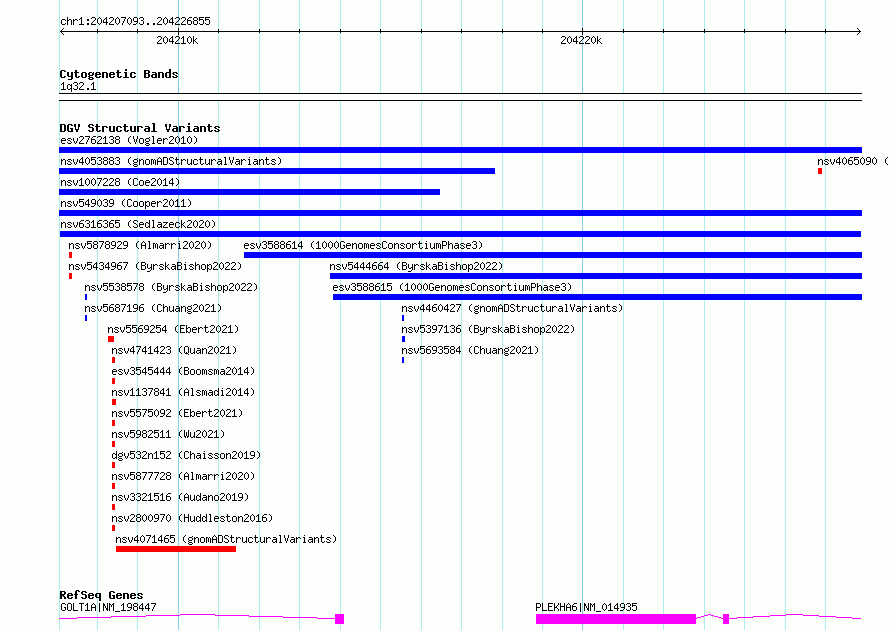The width and height of the screenshot is (890, 630).
Task: Open esv3588614 (1000GenomesConsortiumPhase3) label
Action: pyautogui.click(x=363, y=245)
